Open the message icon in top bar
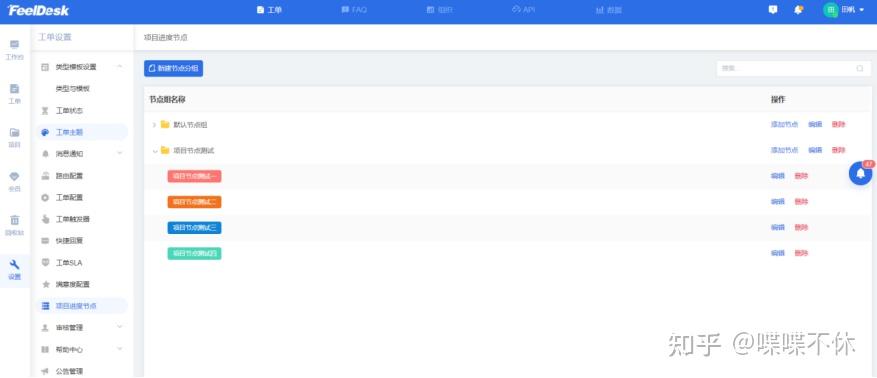 click(x=773, y=10)
